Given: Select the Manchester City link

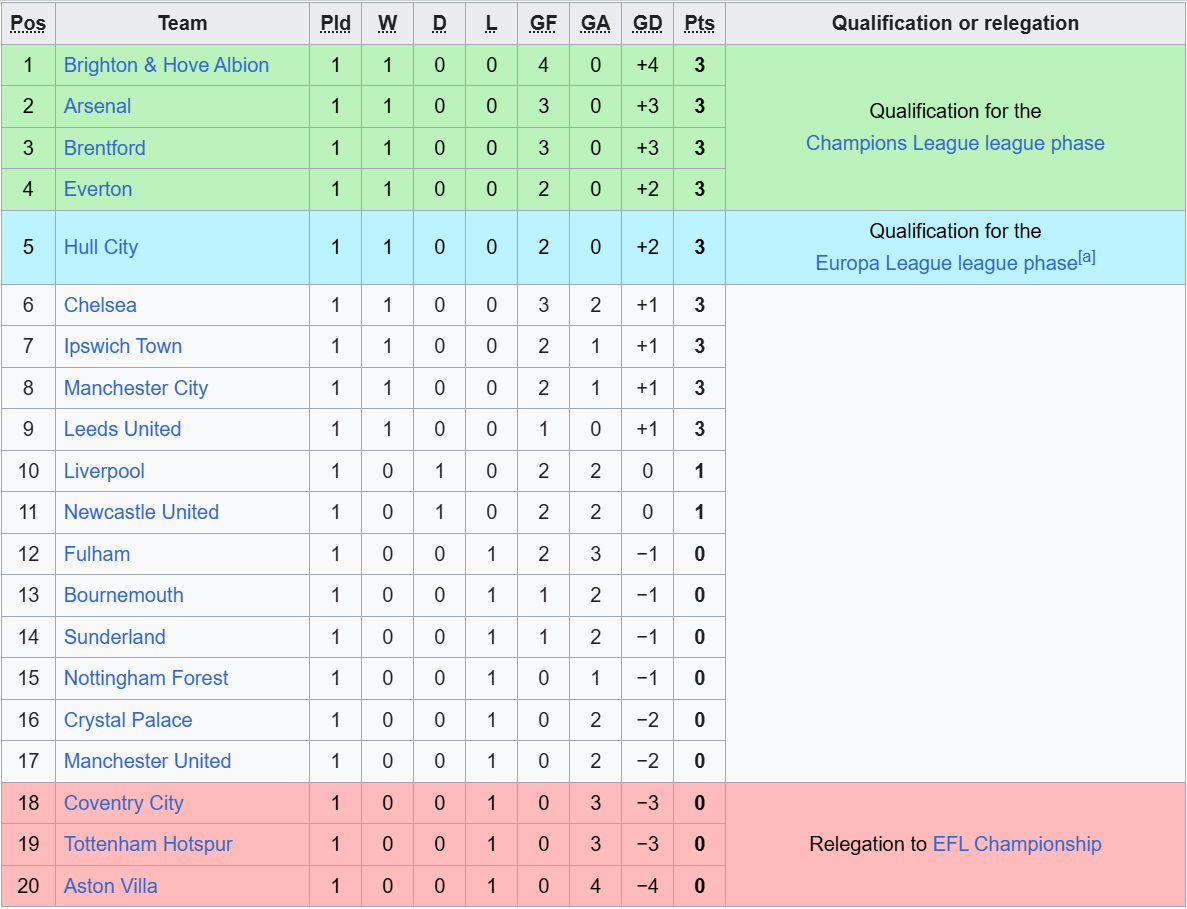Looking at the screenshot, I should 136,388.
